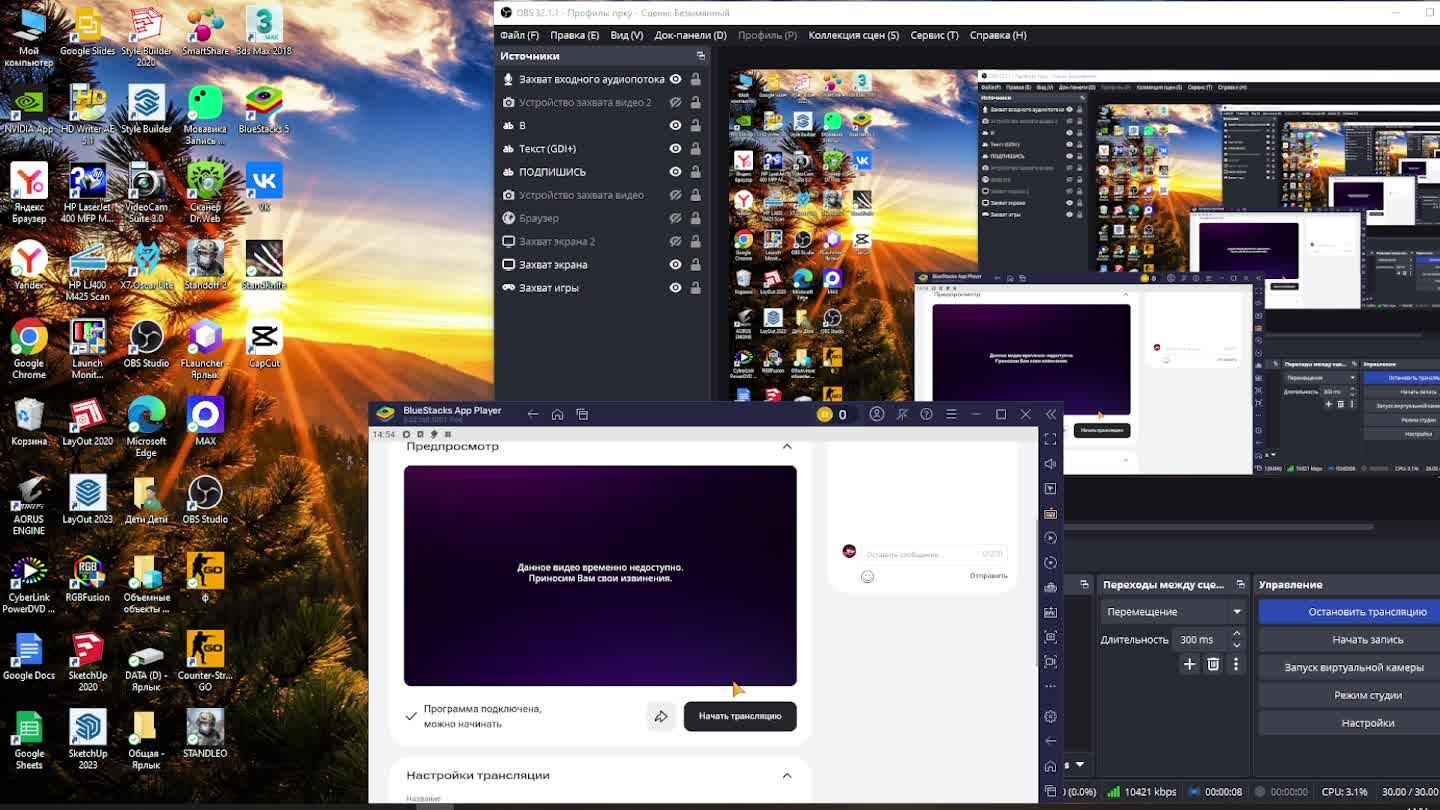Collapse the BlueStacks side toolbar with the double chevron
The image size is (1440, 810).
point(1050,414)
